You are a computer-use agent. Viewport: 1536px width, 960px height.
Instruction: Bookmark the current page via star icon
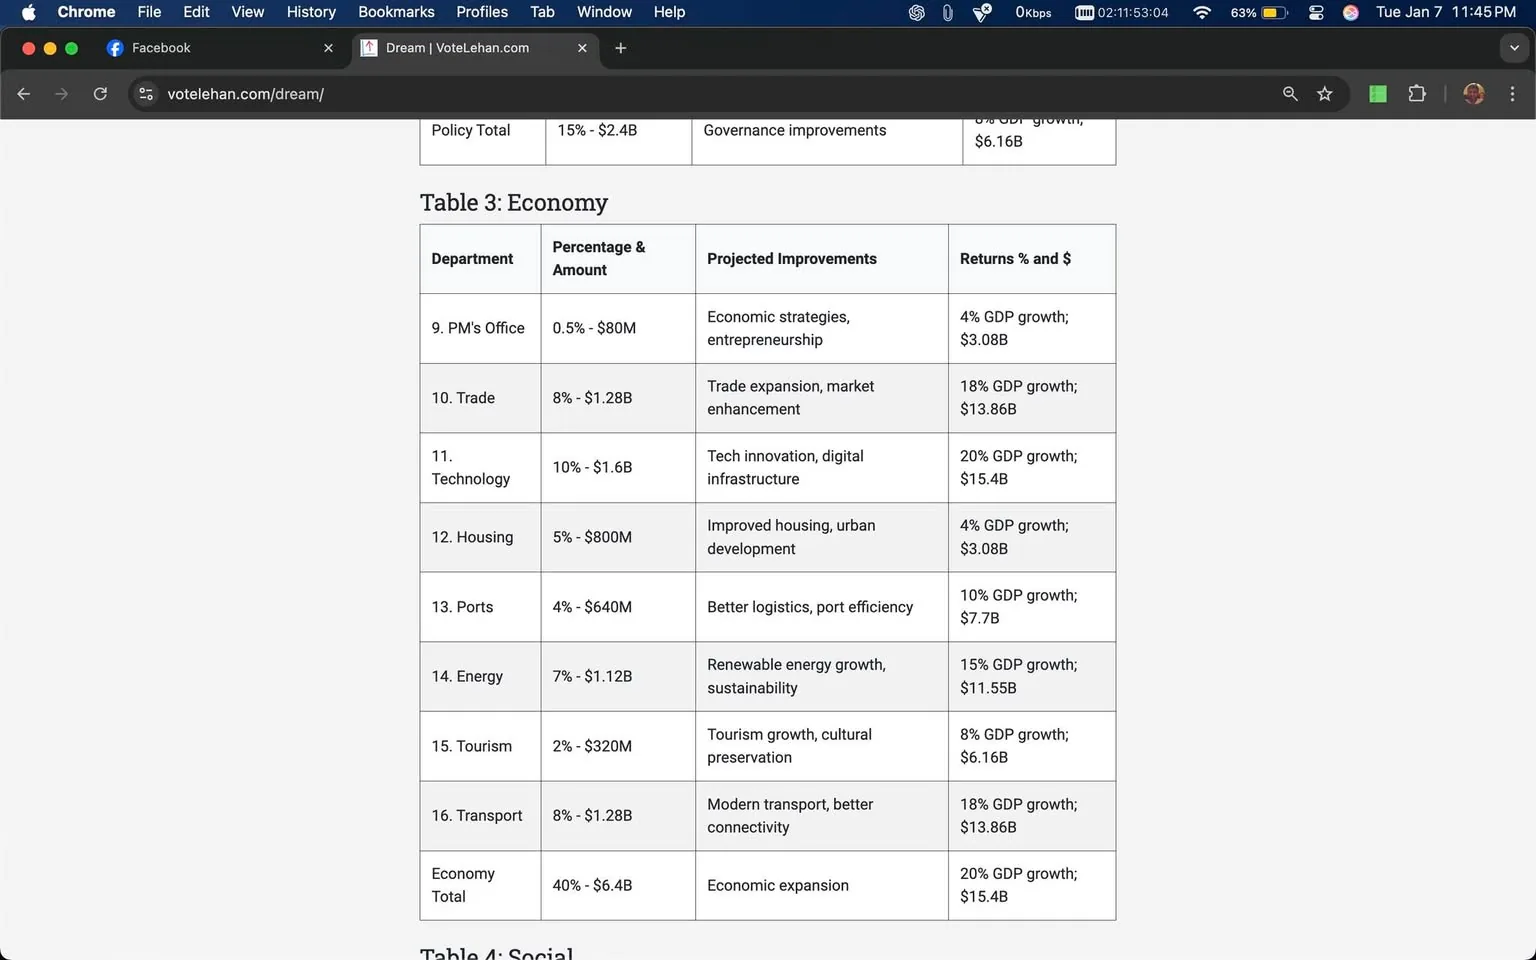[x=1325, y=93]
